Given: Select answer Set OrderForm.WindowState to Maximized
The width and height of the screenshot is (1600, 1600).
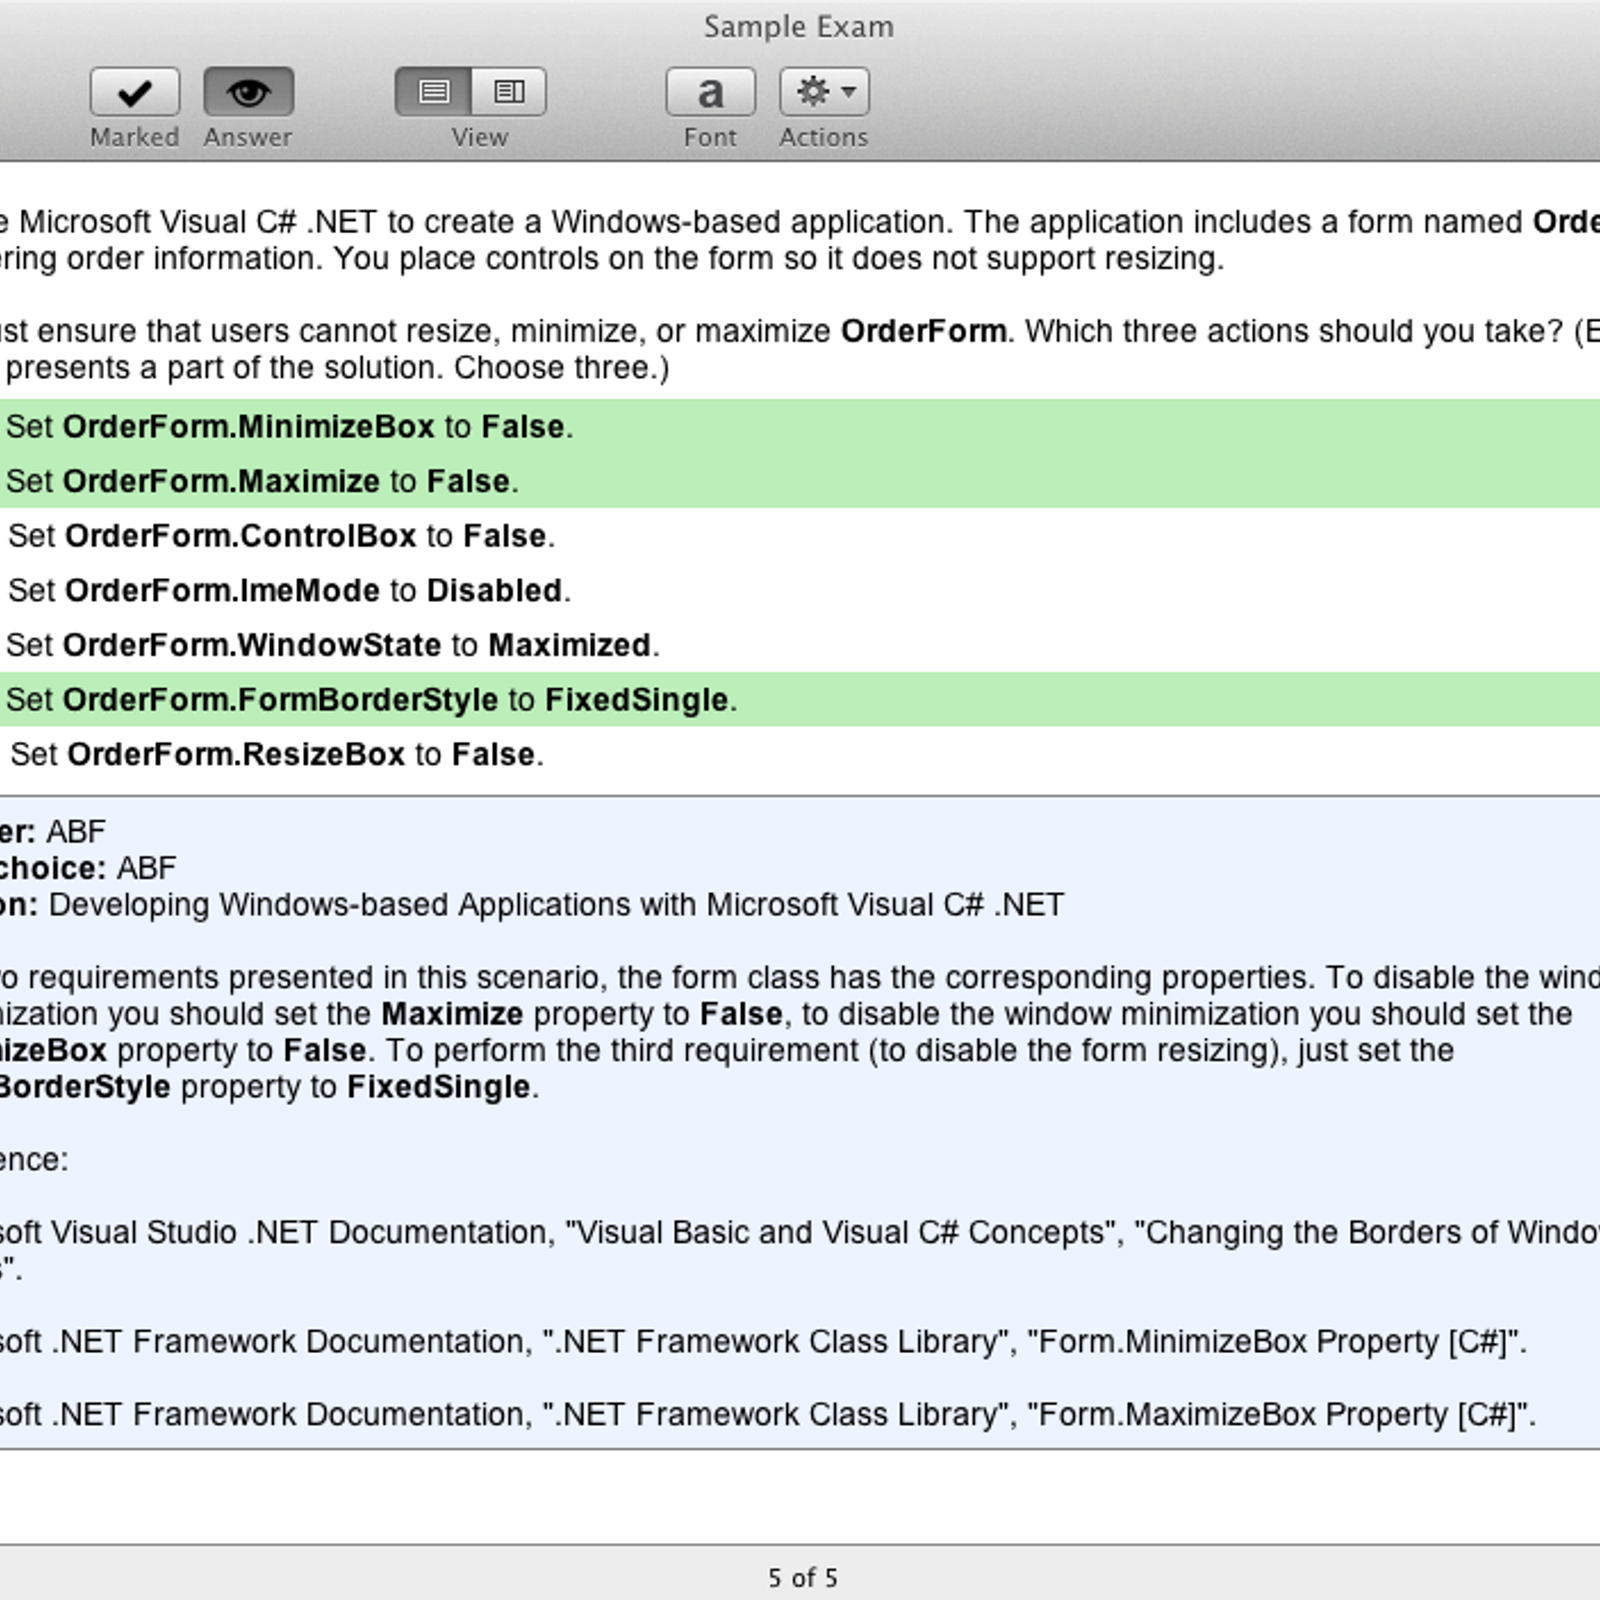Looking at the screenshot, I should pyautogui.click(x=800, y=645).
